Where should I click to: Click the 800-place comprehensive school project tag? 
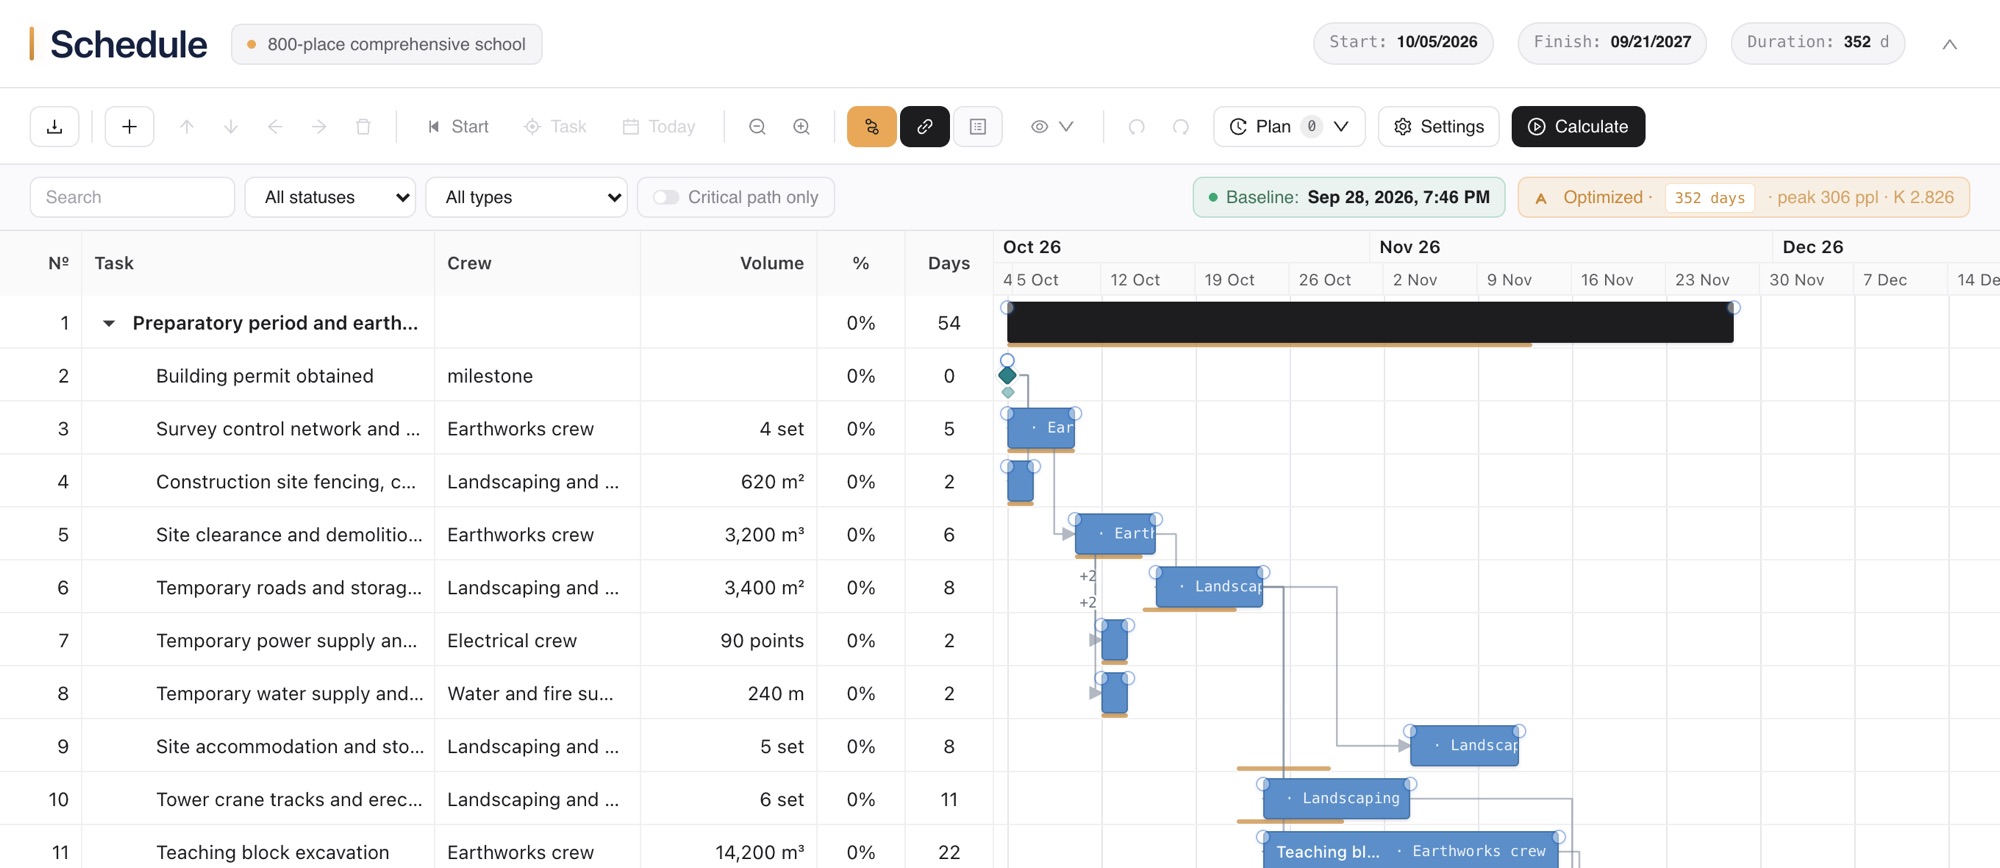point(387,44)
